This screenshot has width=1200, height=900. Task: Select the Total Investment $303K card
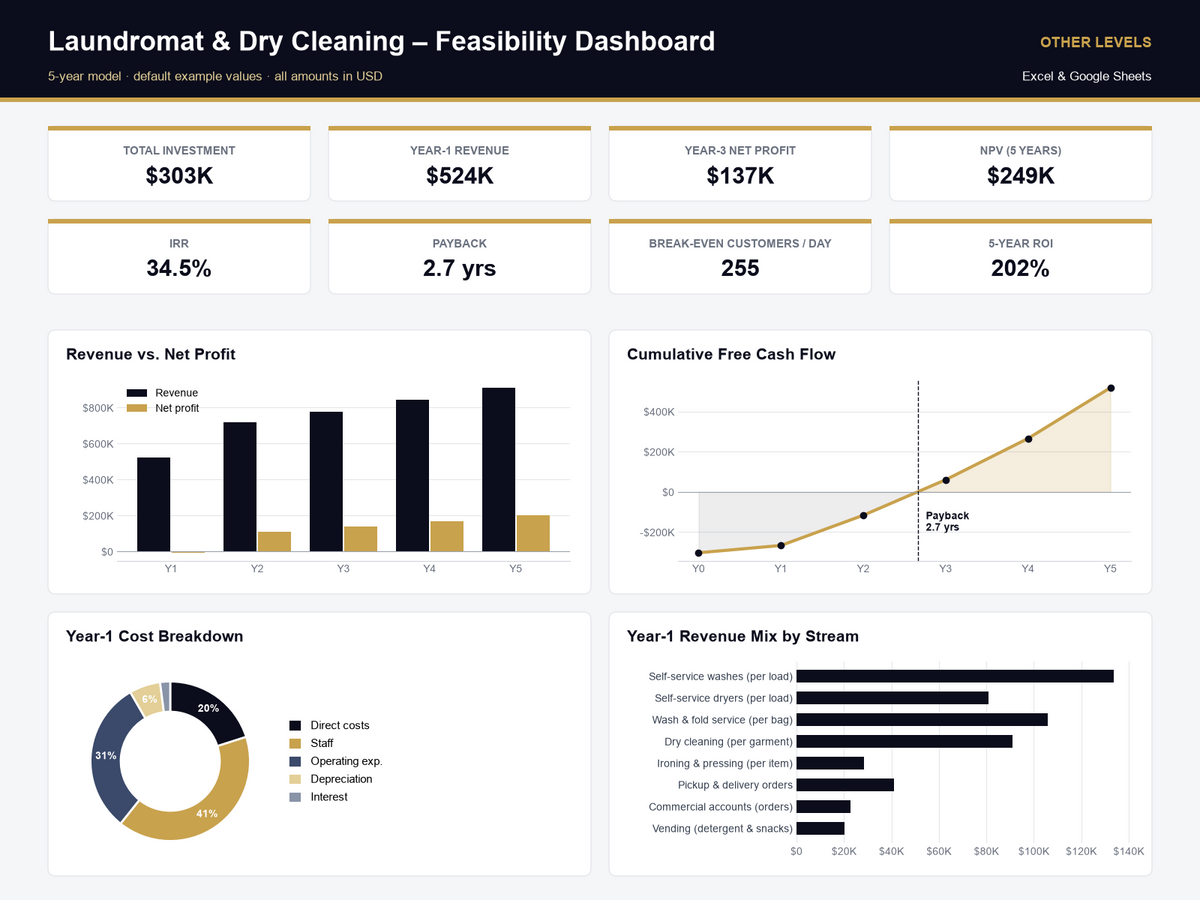pyautogui.click(x=179, y=164)
